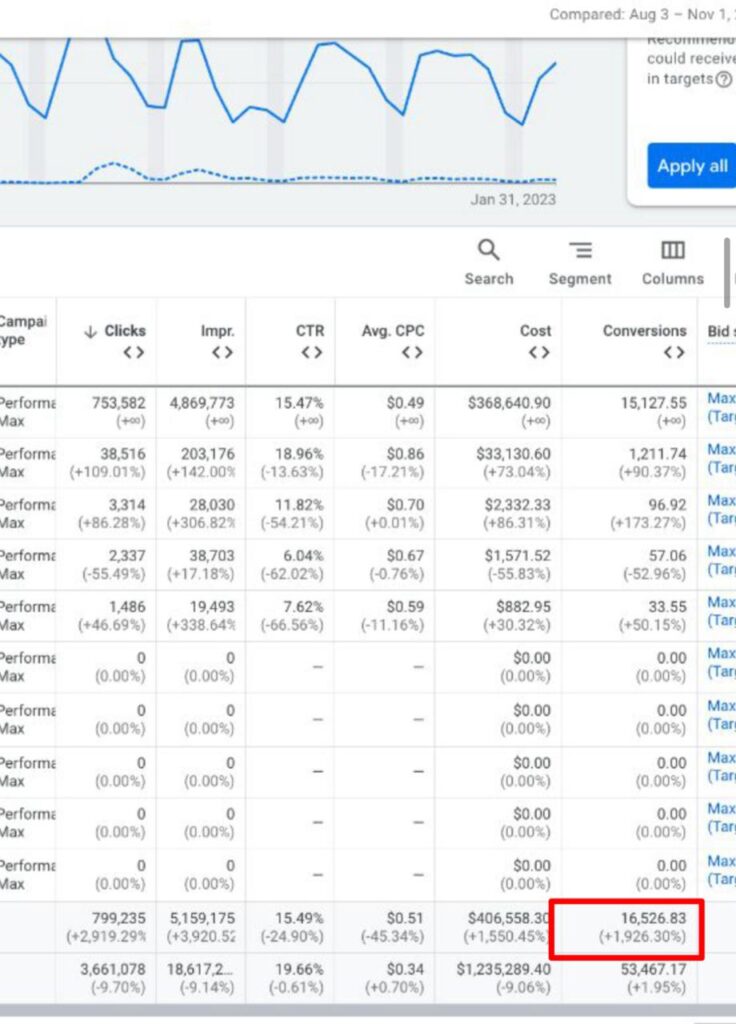Select the 1,211.74 conversions cell

pyautogui.click(x=630, y=463)
